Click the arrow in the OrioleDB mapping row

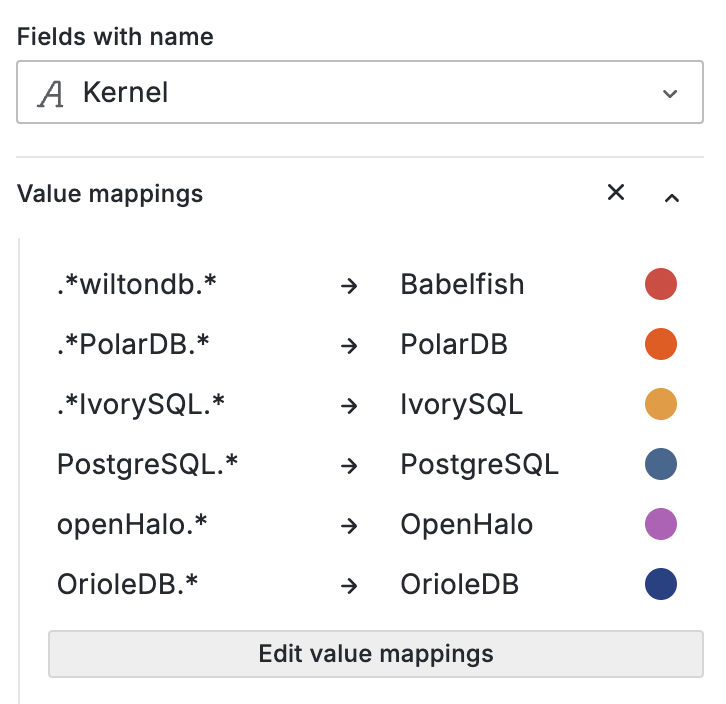pos(349,585)
